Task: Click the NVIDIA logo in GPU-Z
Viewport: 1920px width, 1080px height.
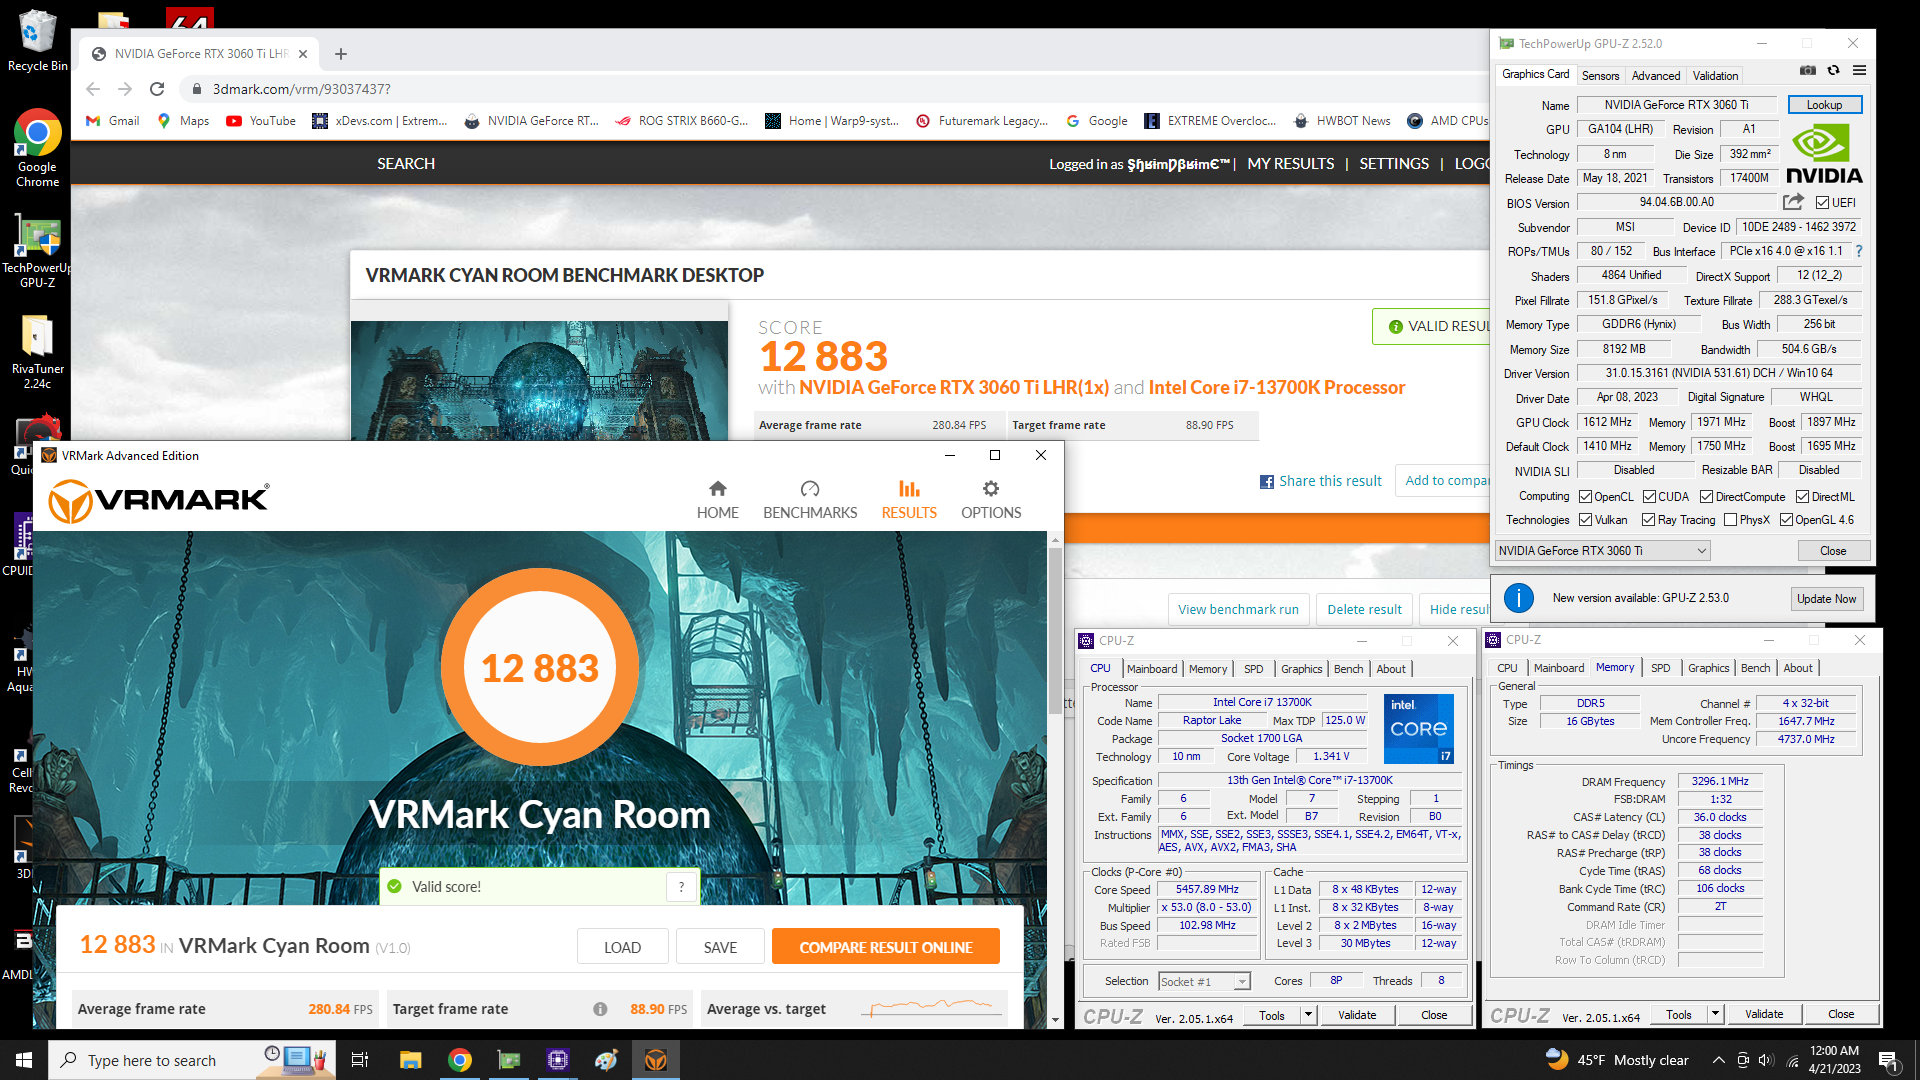Action: pos(1824,155)
